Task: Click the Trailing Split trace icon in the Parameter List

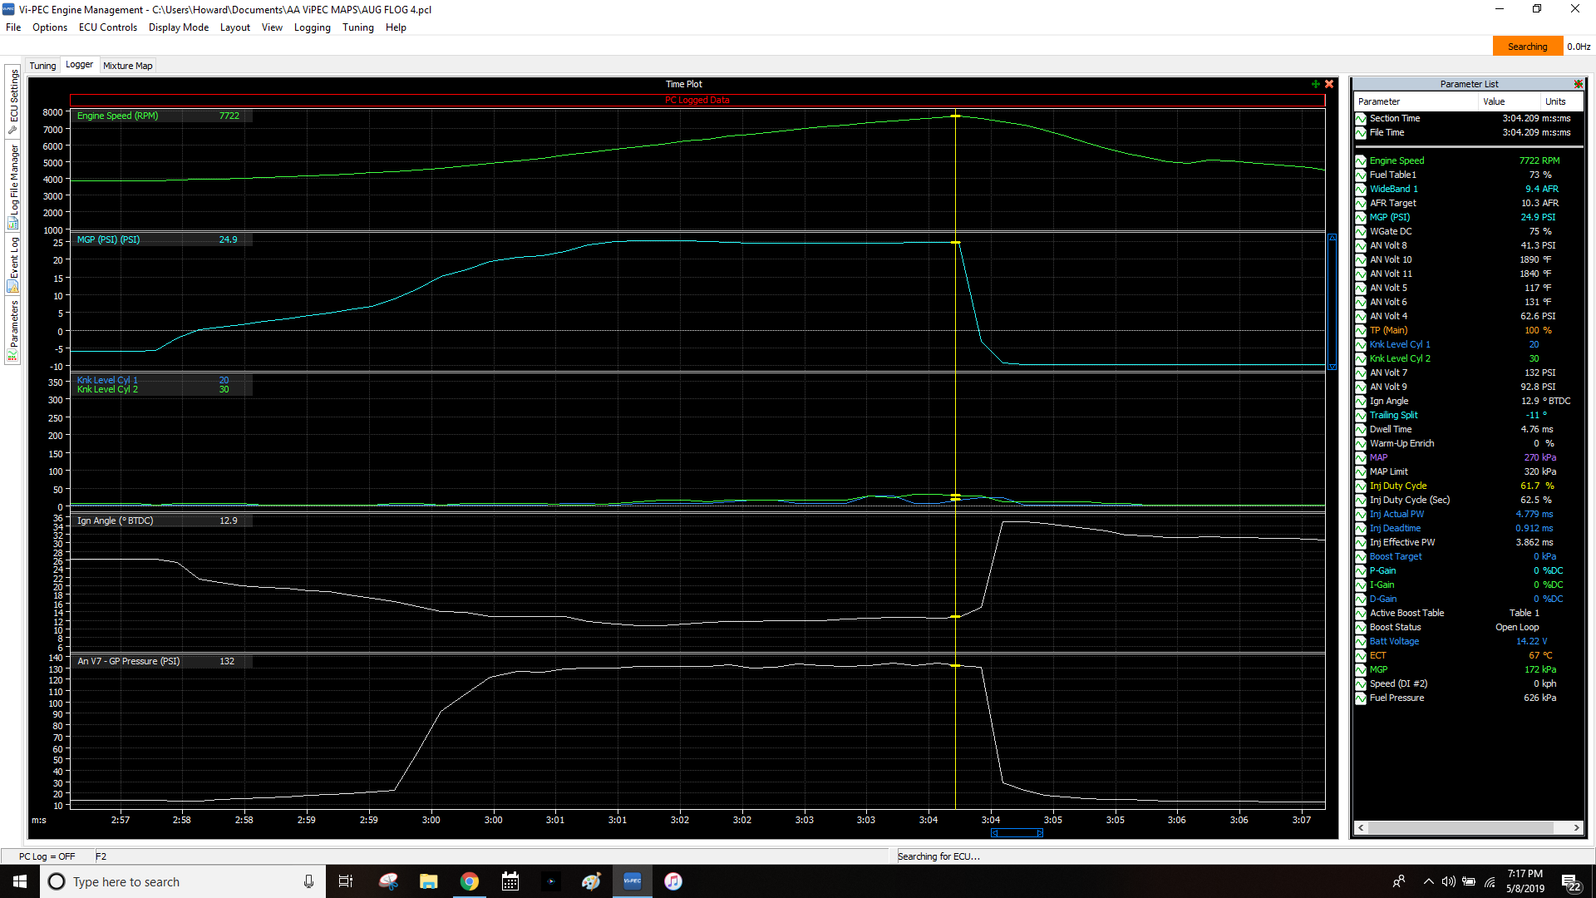Action: click(x=1361, y=415)
